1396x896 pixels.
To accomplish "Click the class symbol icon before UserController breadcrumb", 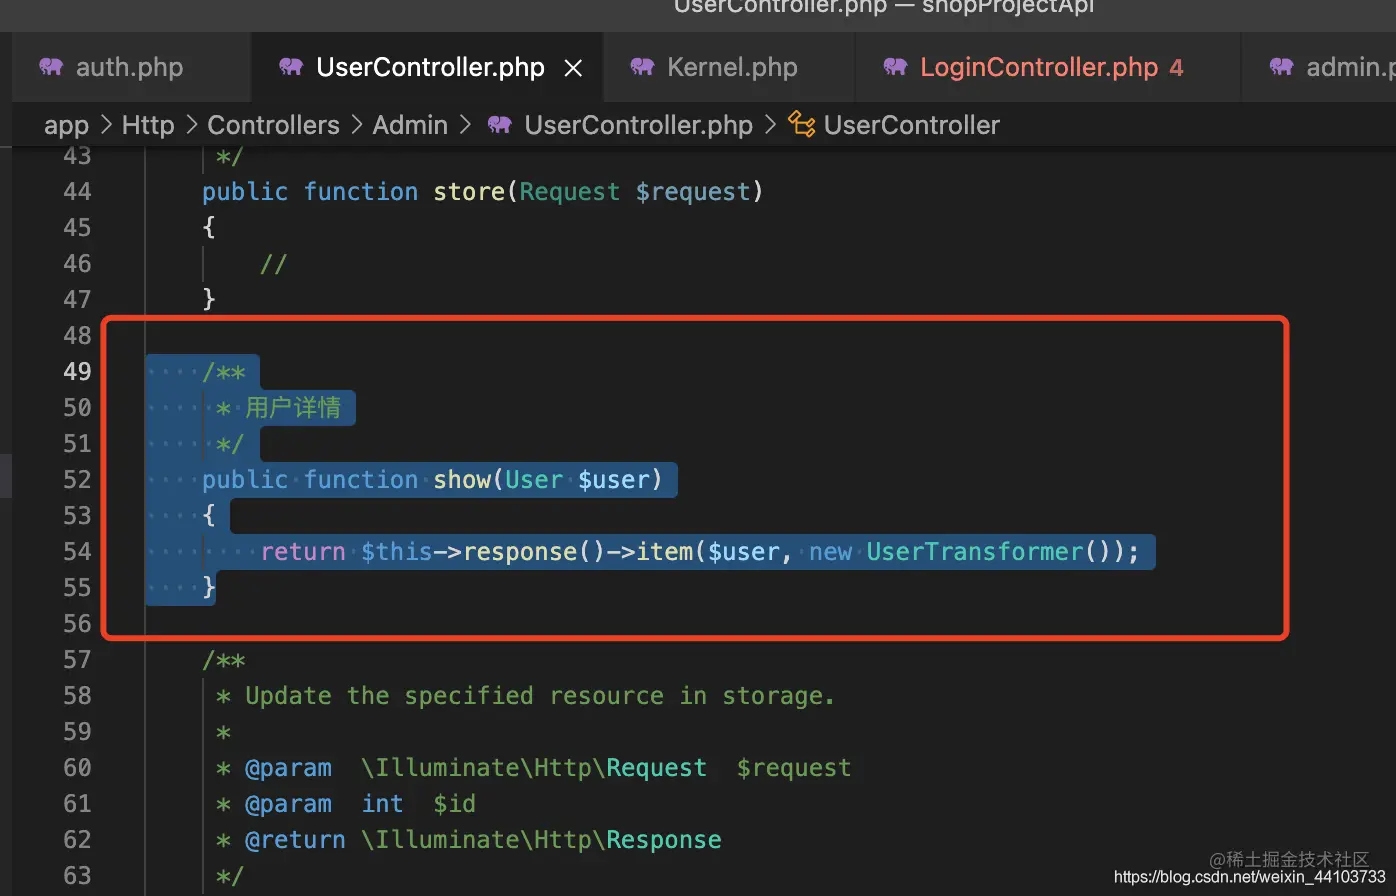I will pyautogui.click(x=802, y=125).
